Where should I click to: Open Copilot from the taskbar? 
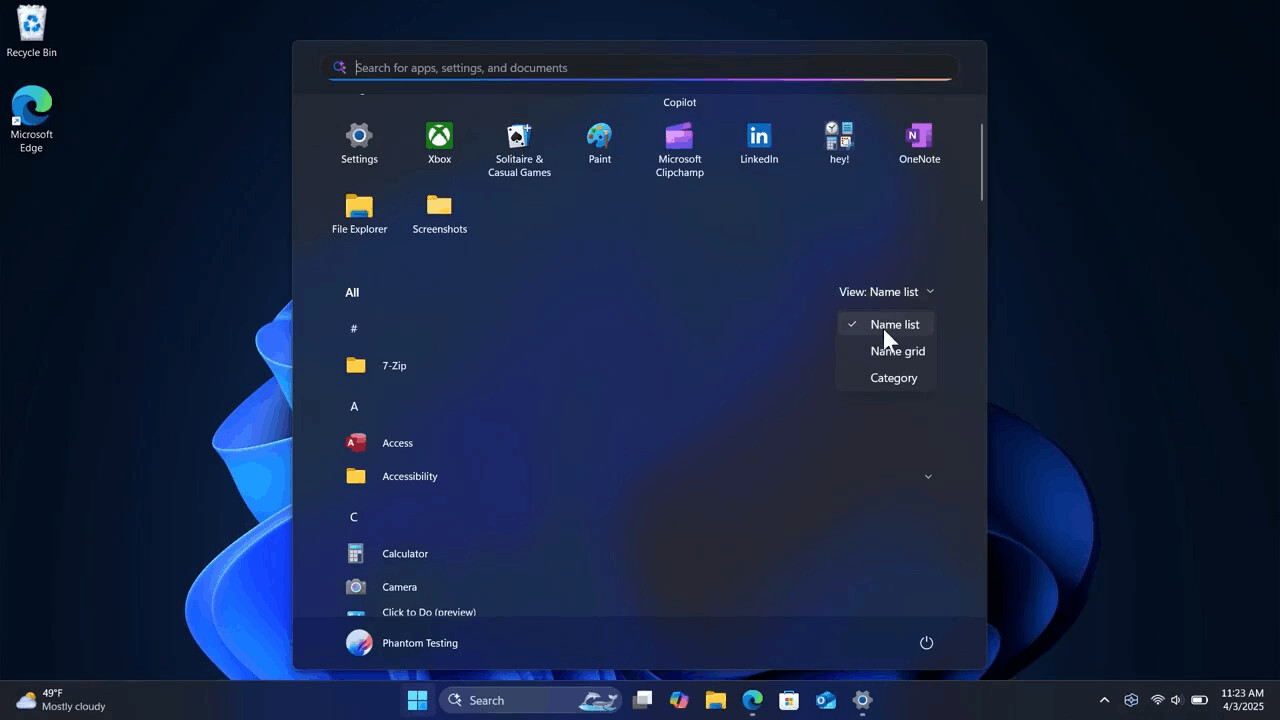679,700
